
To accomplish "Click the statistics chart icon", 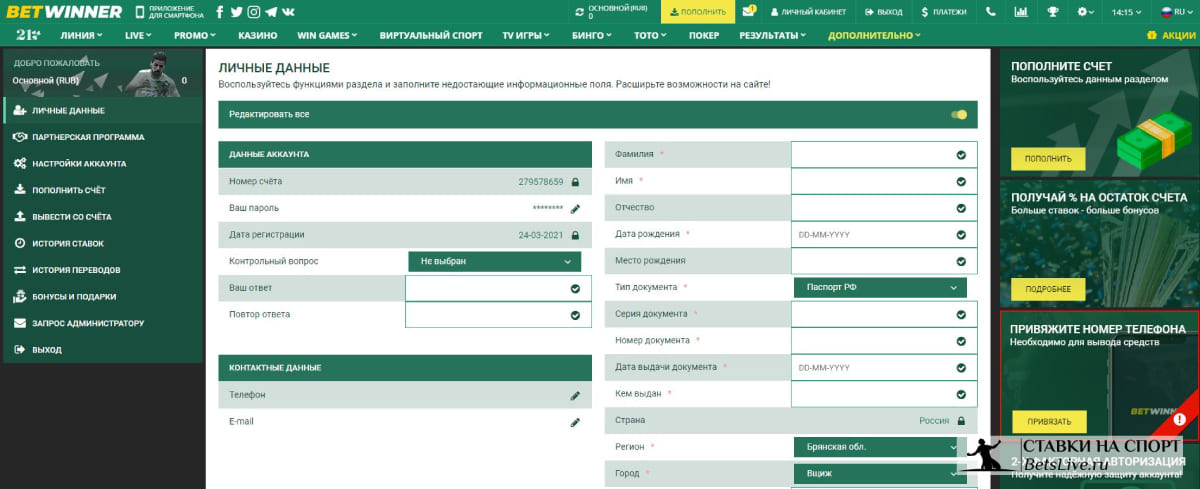I will pyautogui.click(x=1020, y=12).
